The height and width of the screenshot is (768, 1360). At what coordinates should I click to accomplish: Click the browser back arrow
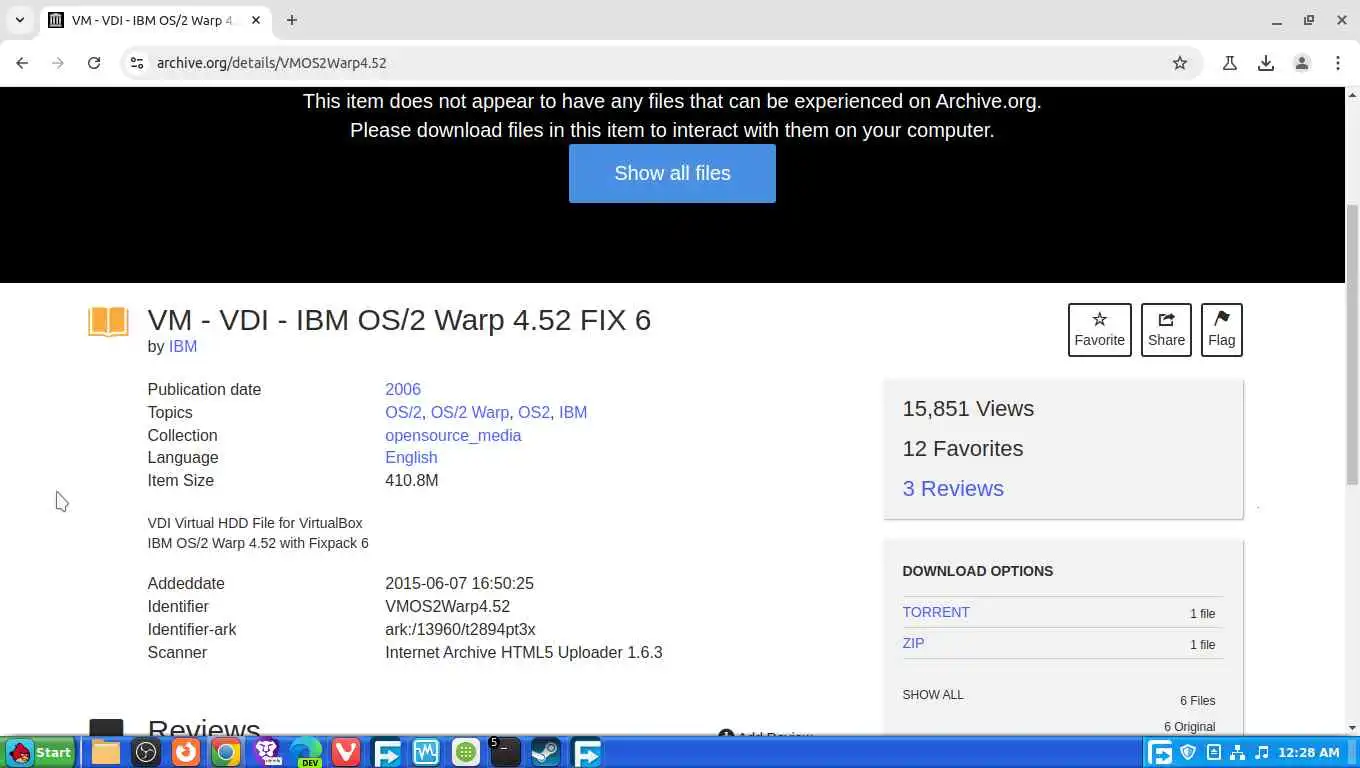point(22,63)
